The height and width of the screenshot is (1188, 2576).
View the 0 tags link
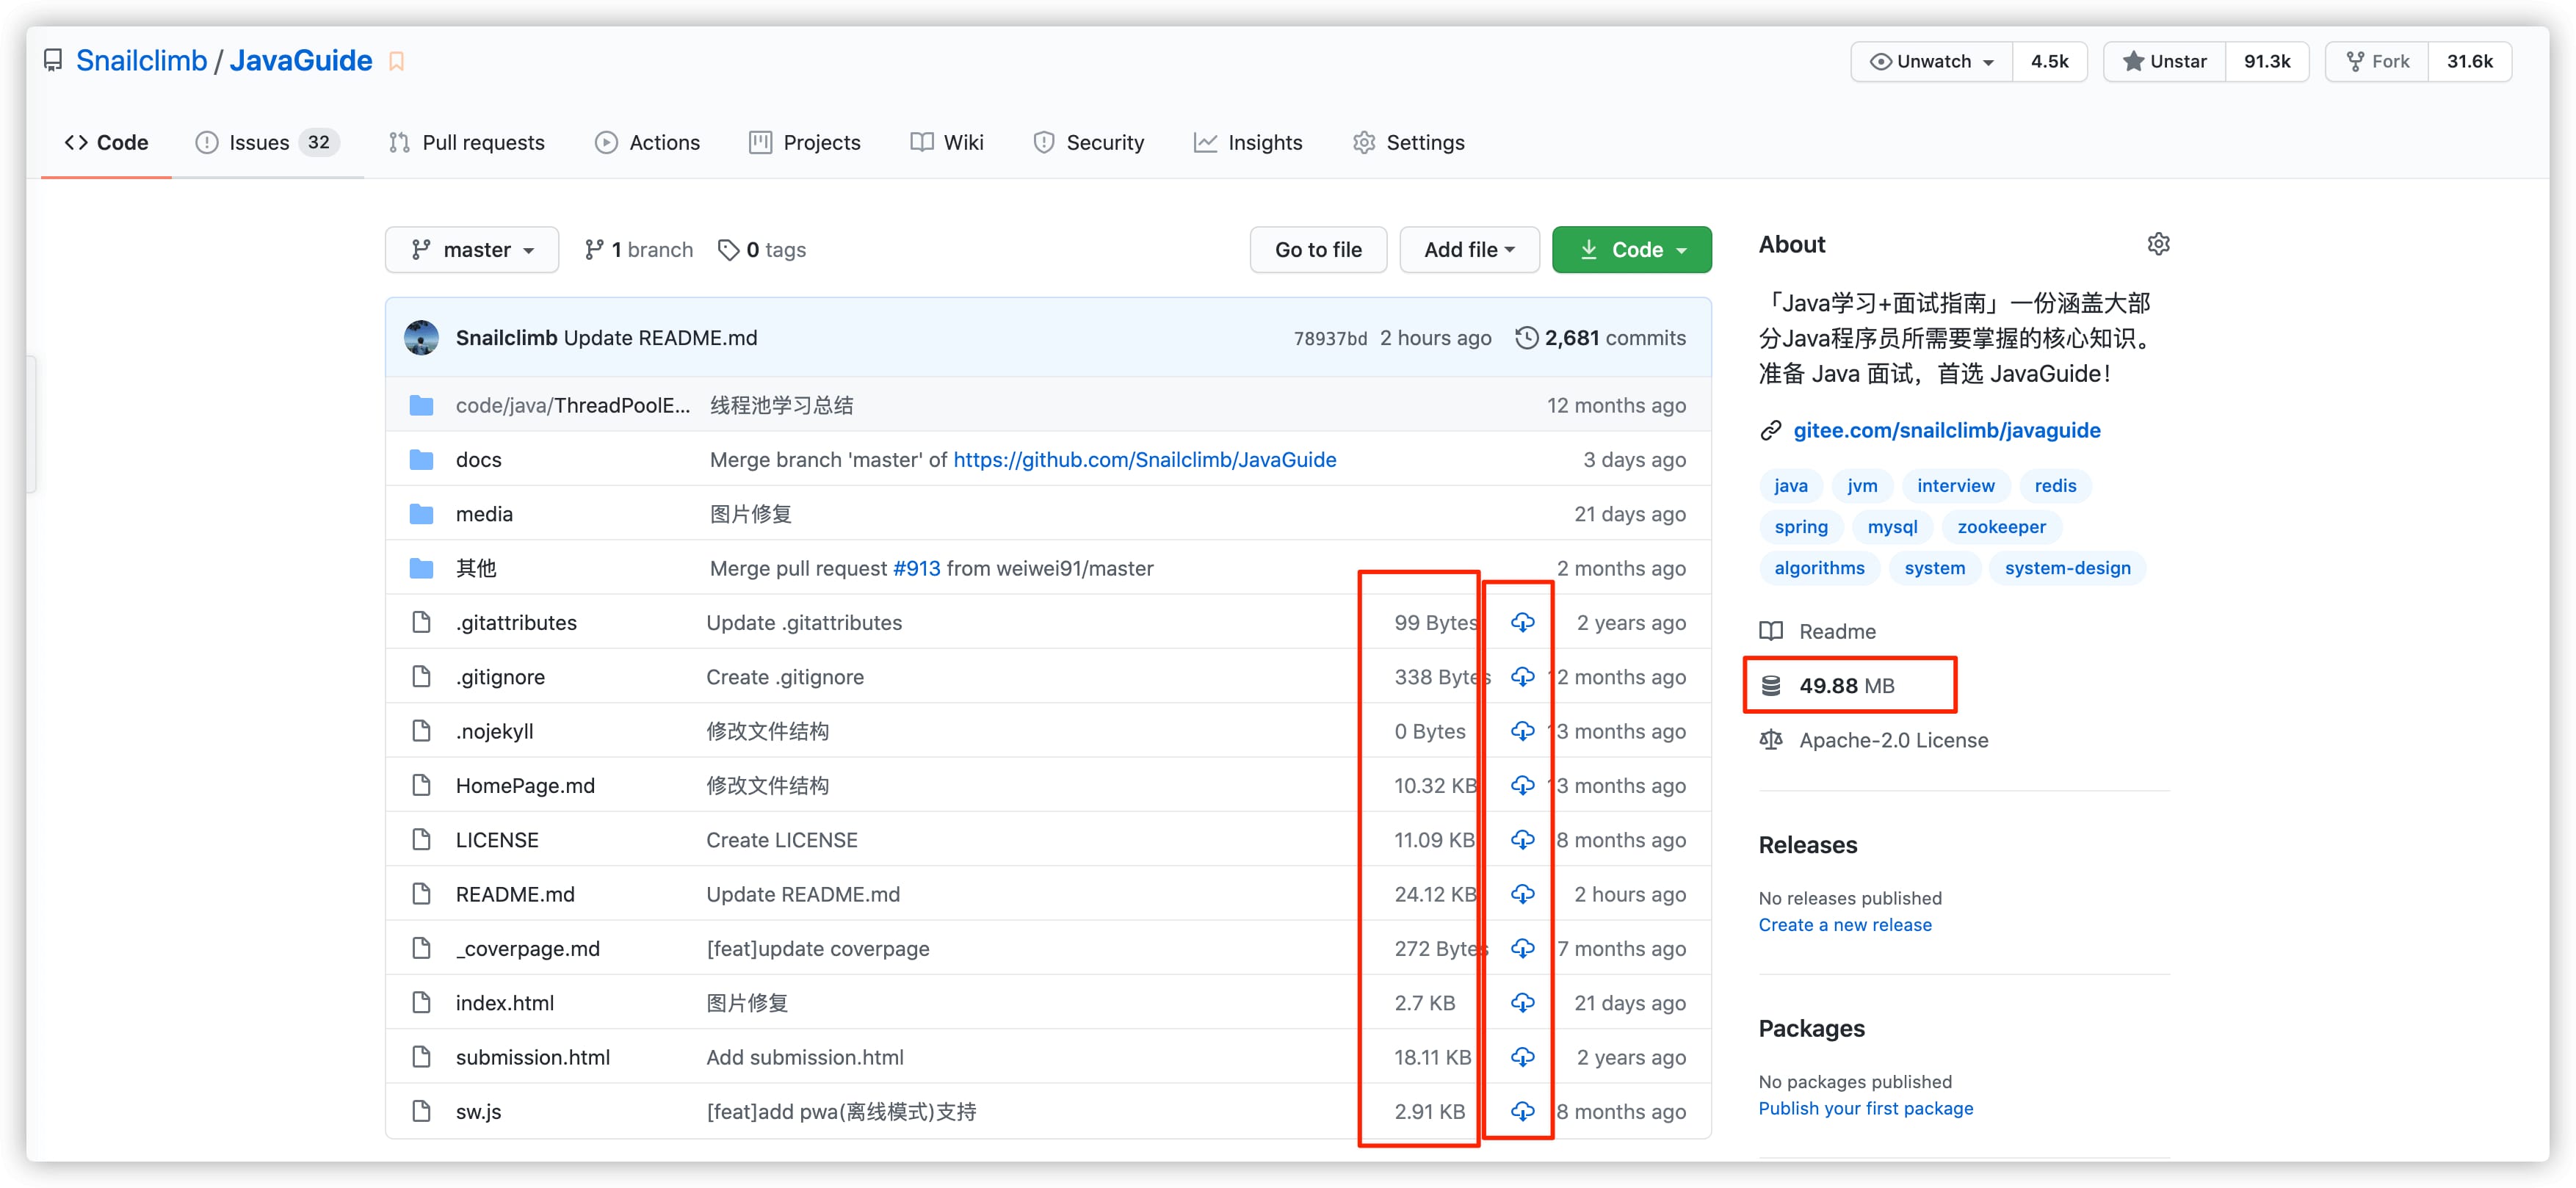pos(762,250)
